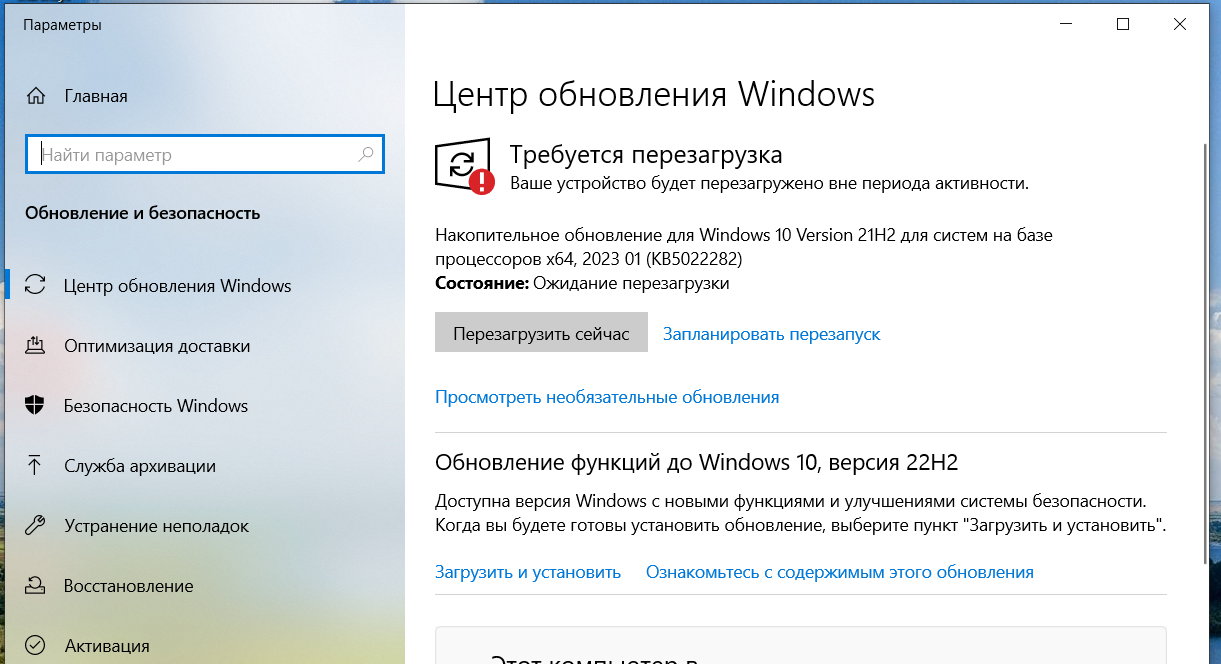Screen dimensions: 1221x664
Task: Click the Перезагрузить сейчас button
Action: click(x=541, y=333)
